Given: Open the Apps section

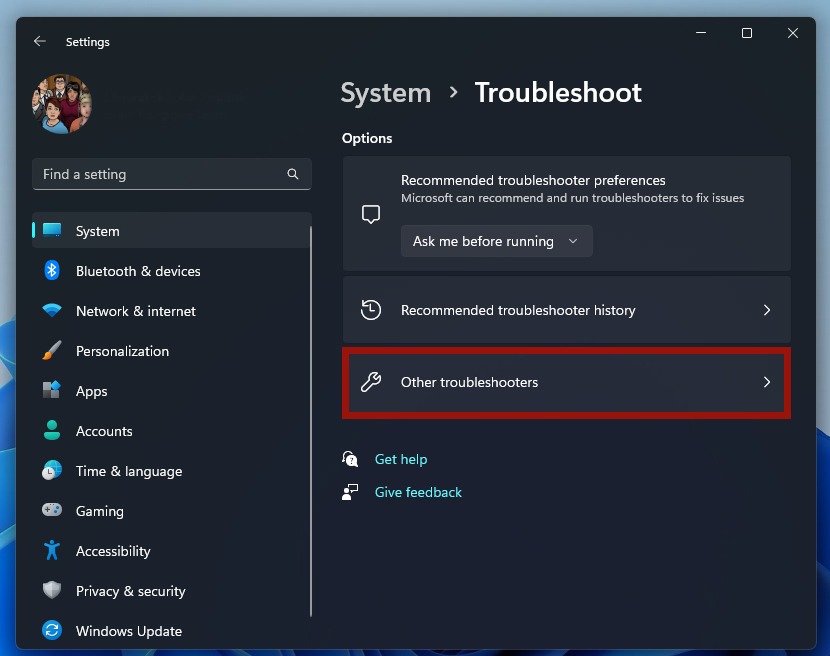Looking at the screenshot, I should (91, 391).
